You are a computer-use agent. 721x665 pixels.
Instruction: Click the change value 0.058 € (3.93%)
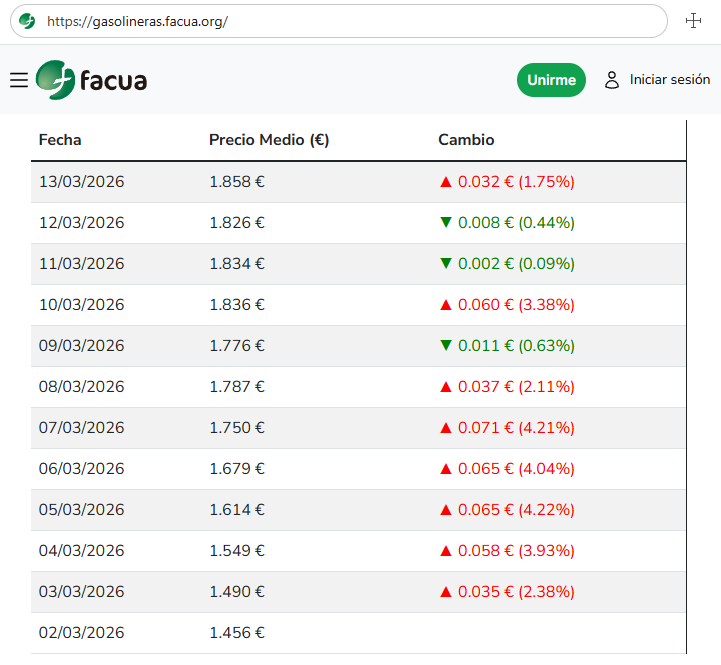[x=516, y=550]
